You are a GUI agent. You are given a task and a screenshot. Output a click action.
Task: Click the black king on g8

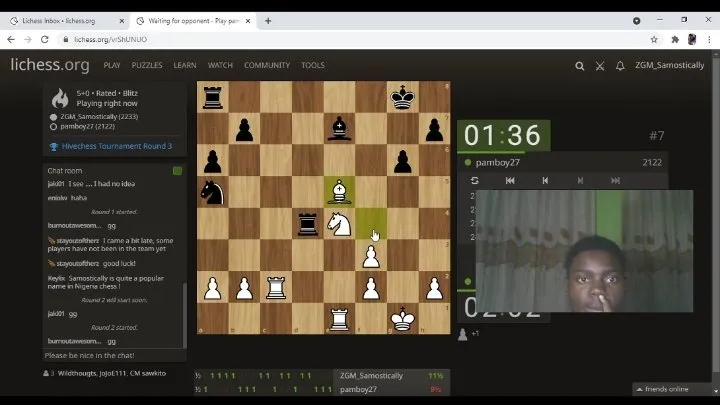pos(403,97)
